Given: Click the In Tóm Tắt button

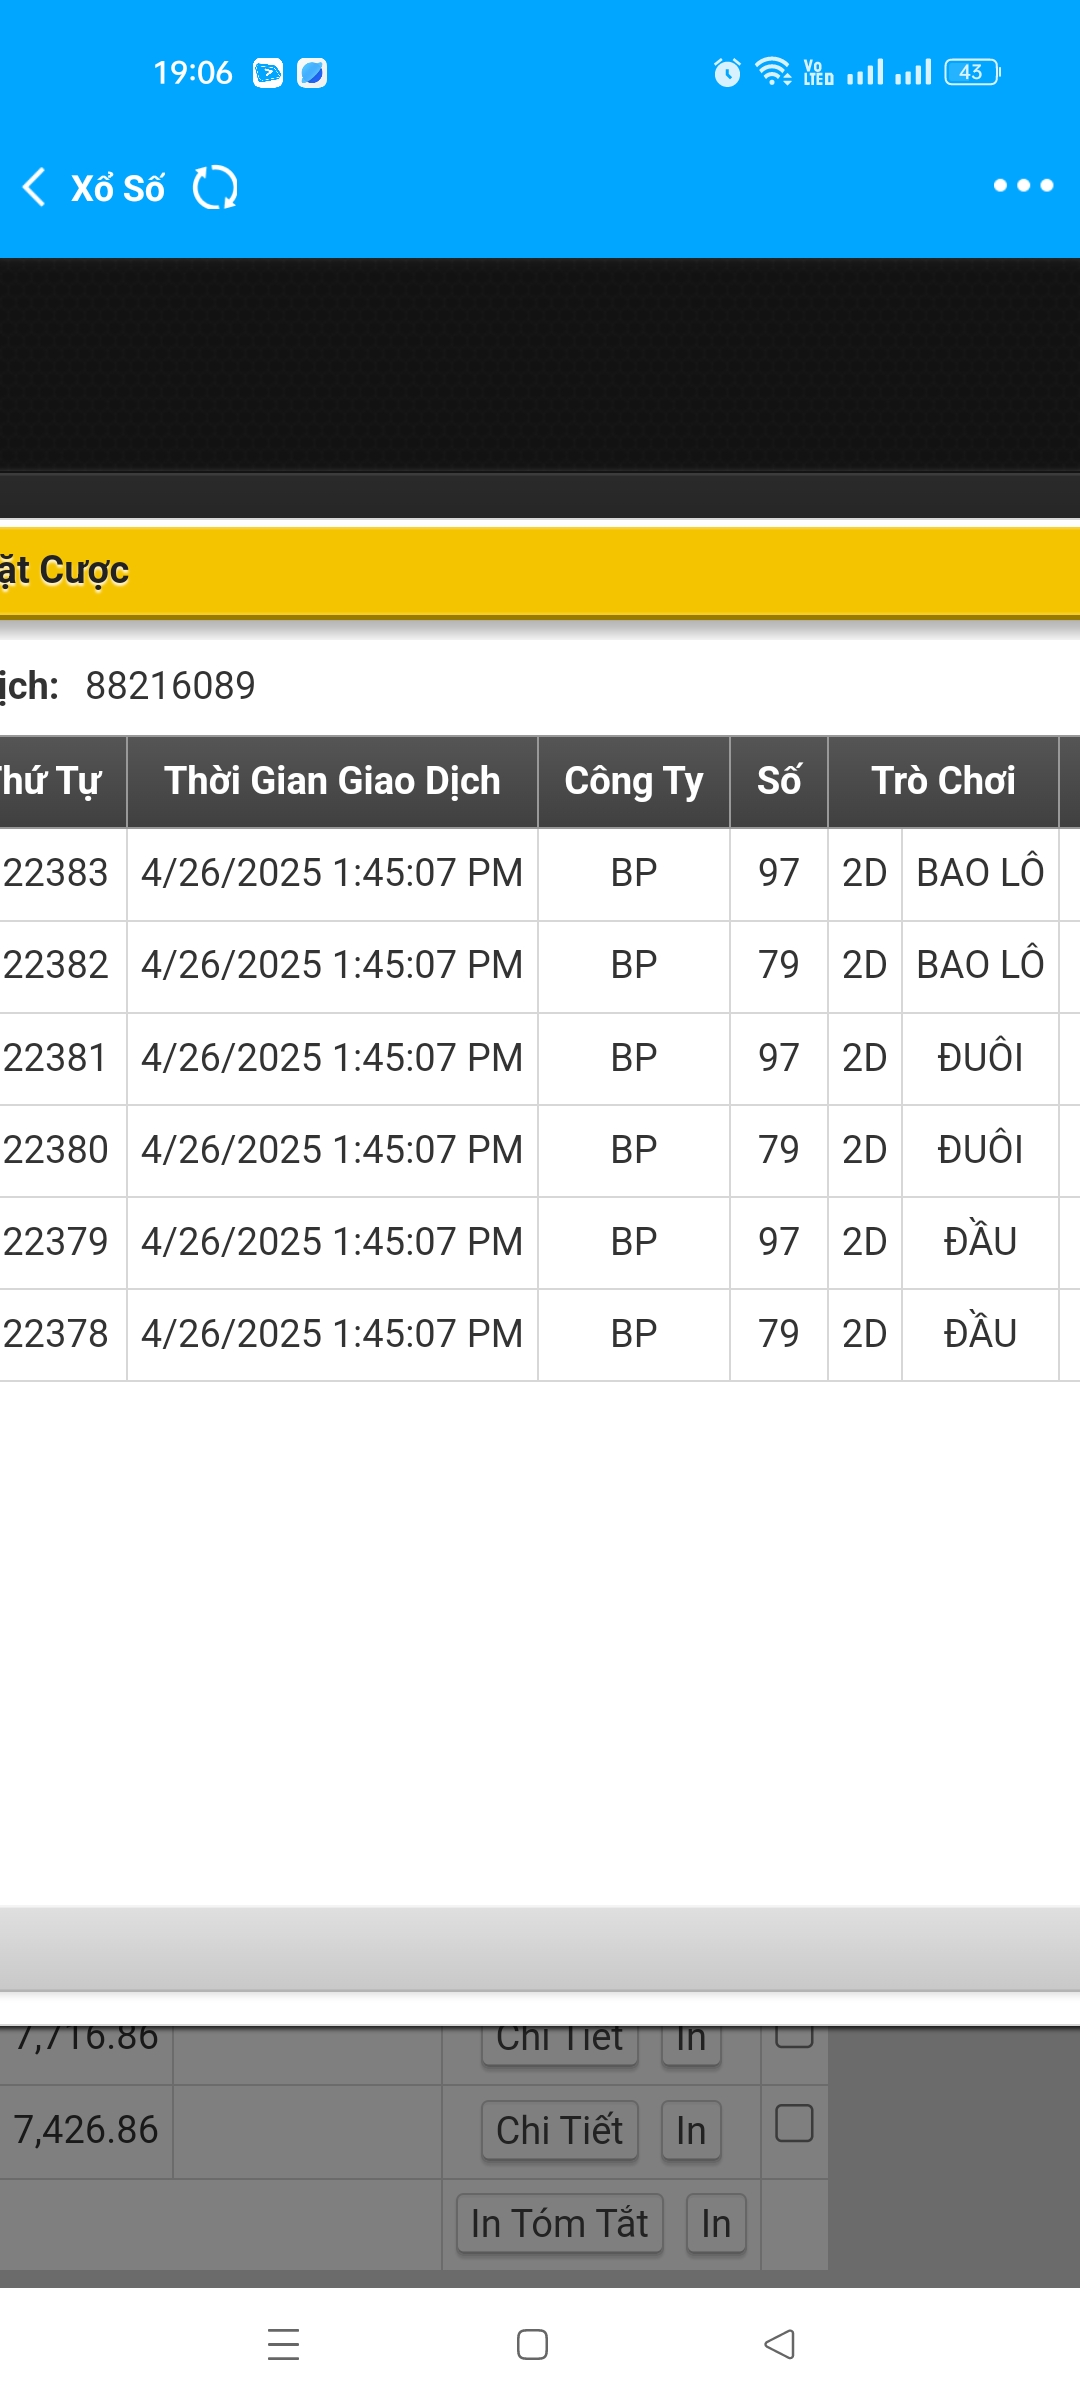Looking at the screenshot, I should [x=559, y=2223].
